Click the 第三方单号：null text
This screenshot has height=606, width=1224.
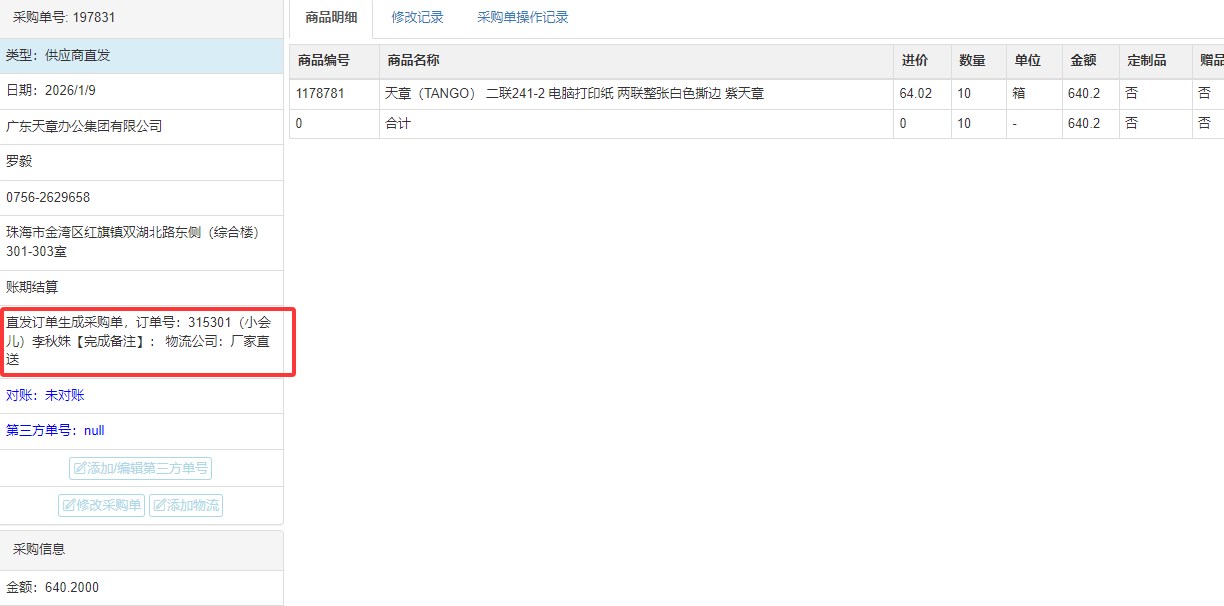pos(55,431)
